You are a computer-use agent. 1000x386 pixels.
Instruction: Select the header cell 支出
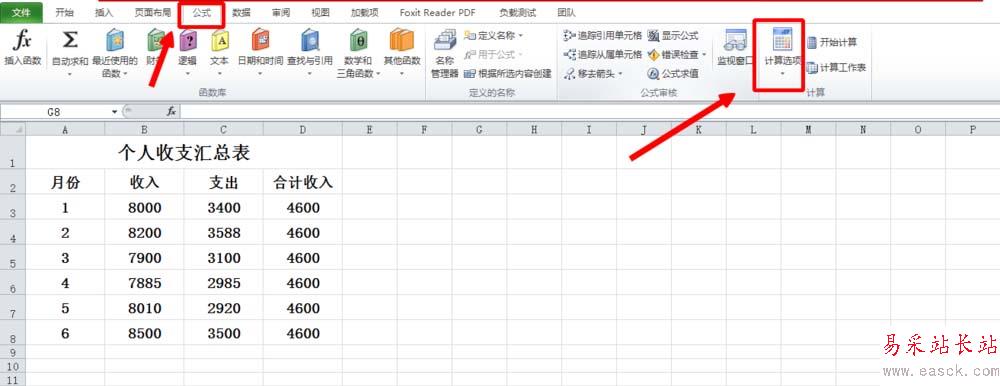point(224,182)
